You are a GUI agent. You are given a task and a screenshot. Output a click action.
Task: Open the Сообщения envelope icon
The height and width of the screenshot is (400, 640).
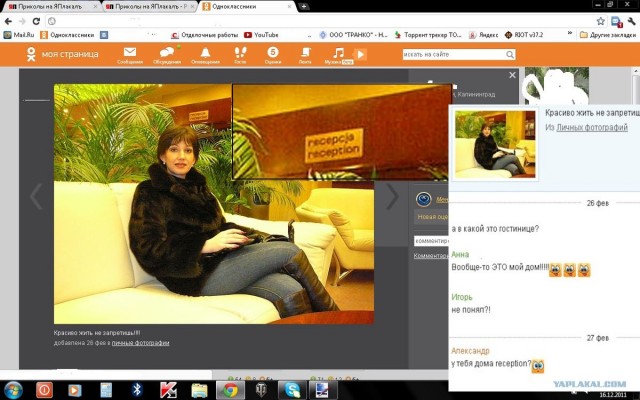click(x=130, y=53)
